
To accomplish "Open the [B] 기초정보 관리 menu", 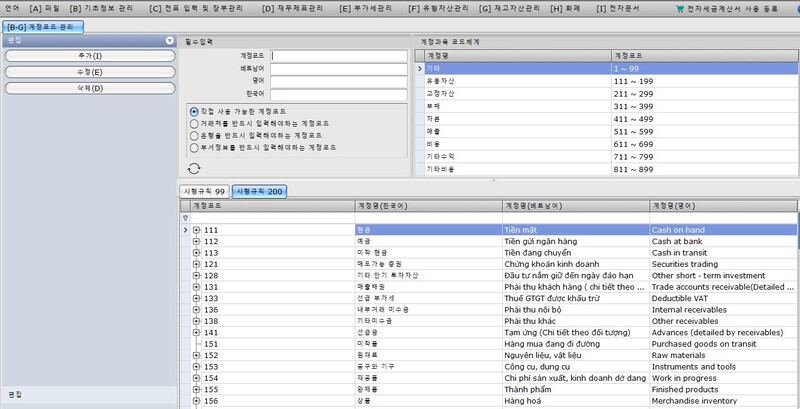I will [105, 7].
